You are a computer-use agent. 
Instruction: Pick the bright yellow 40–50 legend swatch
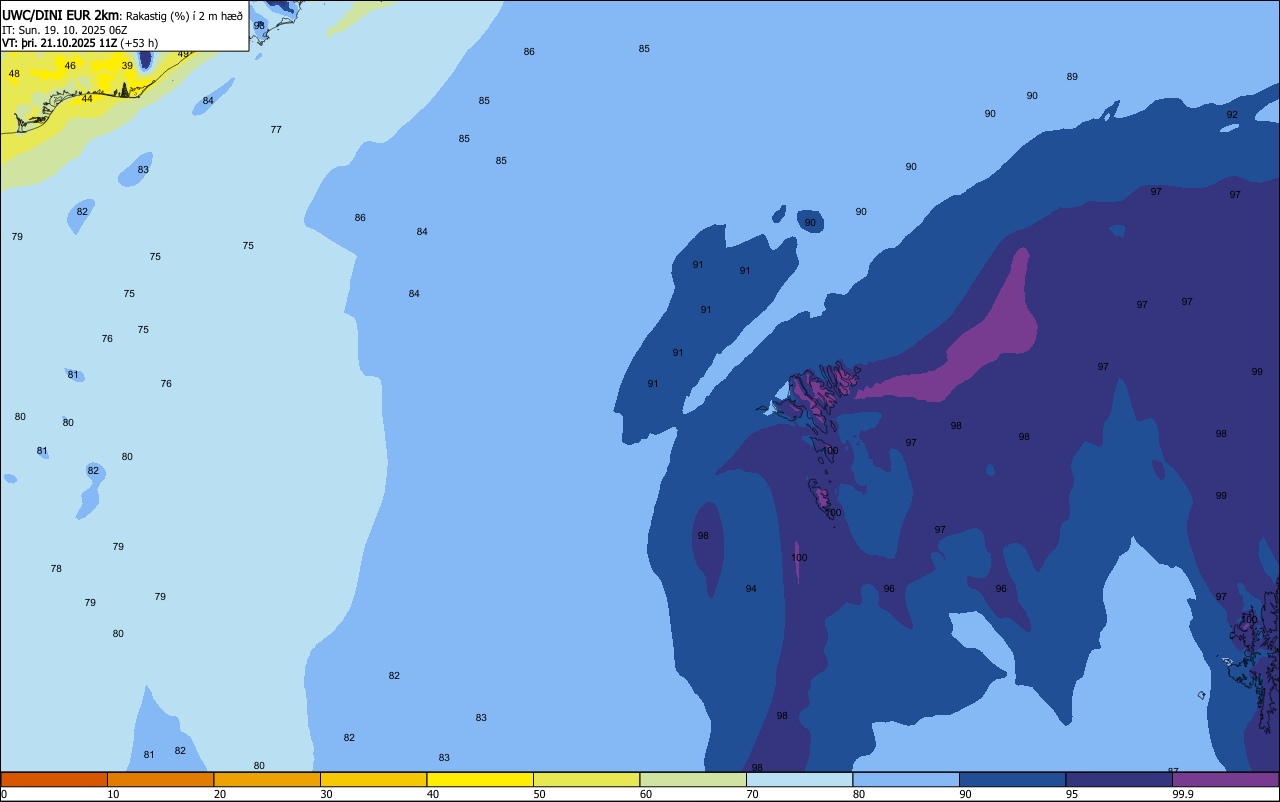480,779
